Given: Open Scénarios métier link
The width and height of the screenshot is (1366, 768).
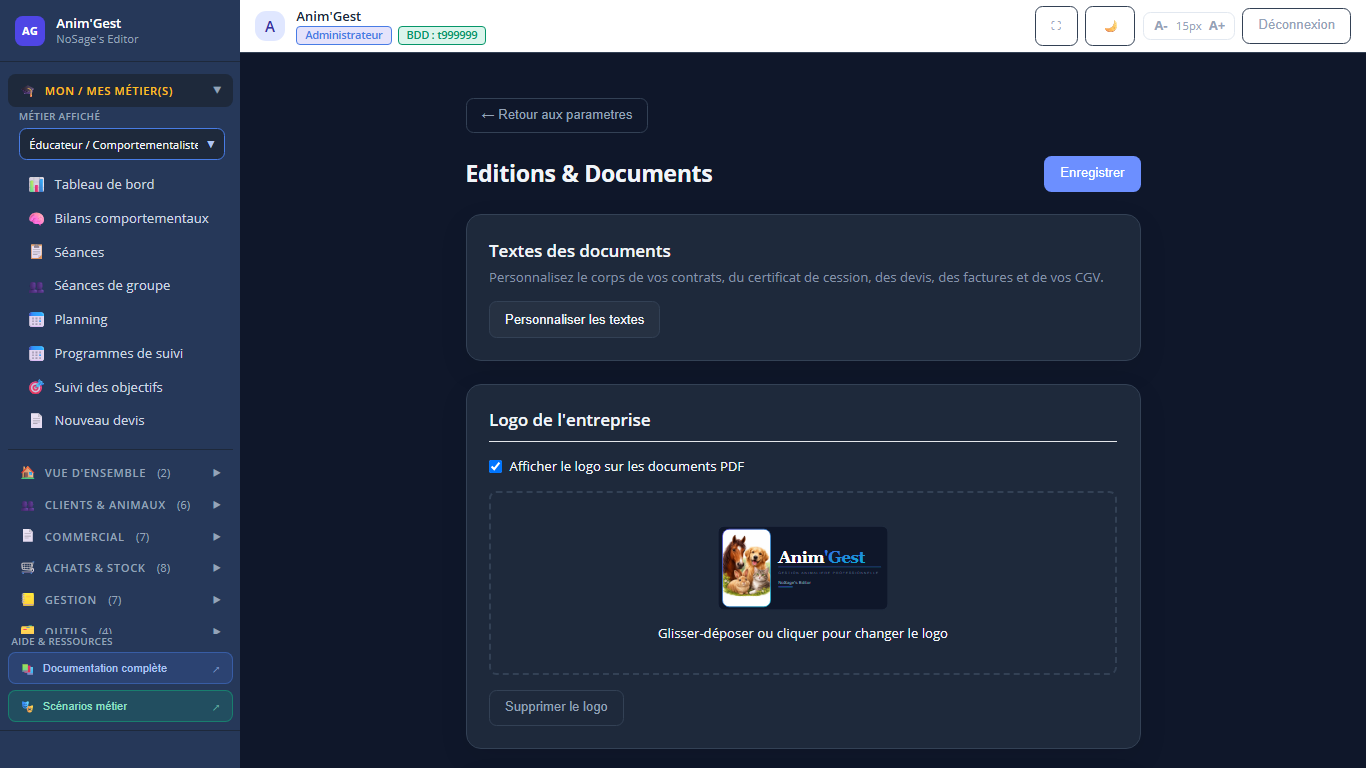Looking at the screenshot, I should (120, 706).
